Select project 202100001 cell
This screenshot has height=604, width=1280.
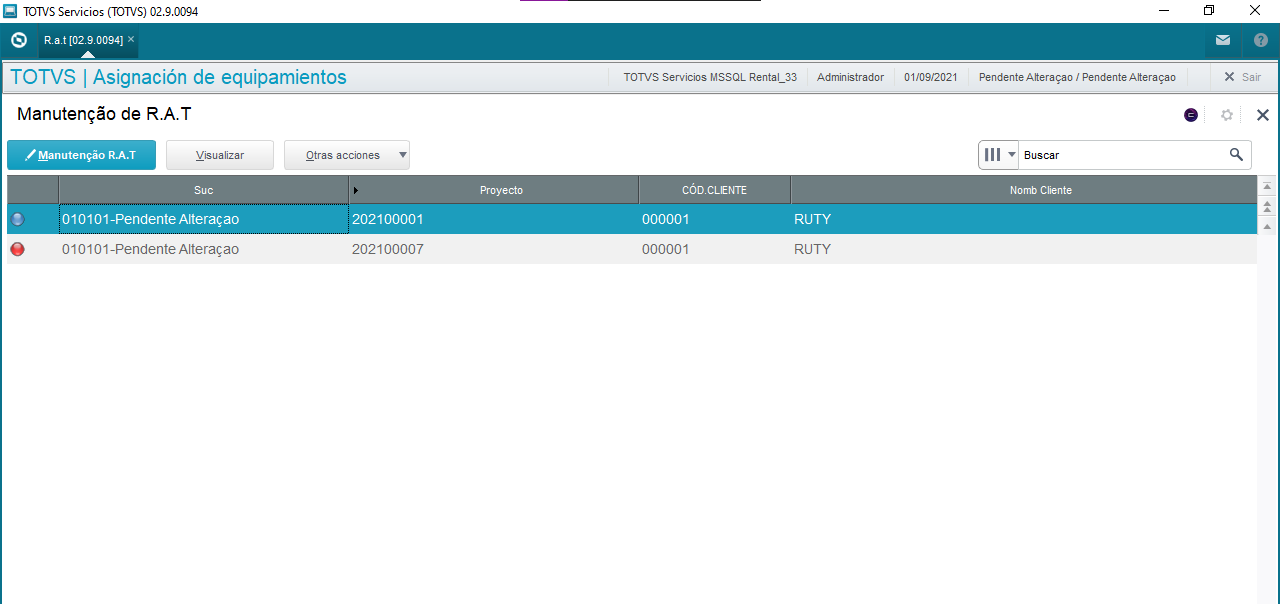point(494,219)
